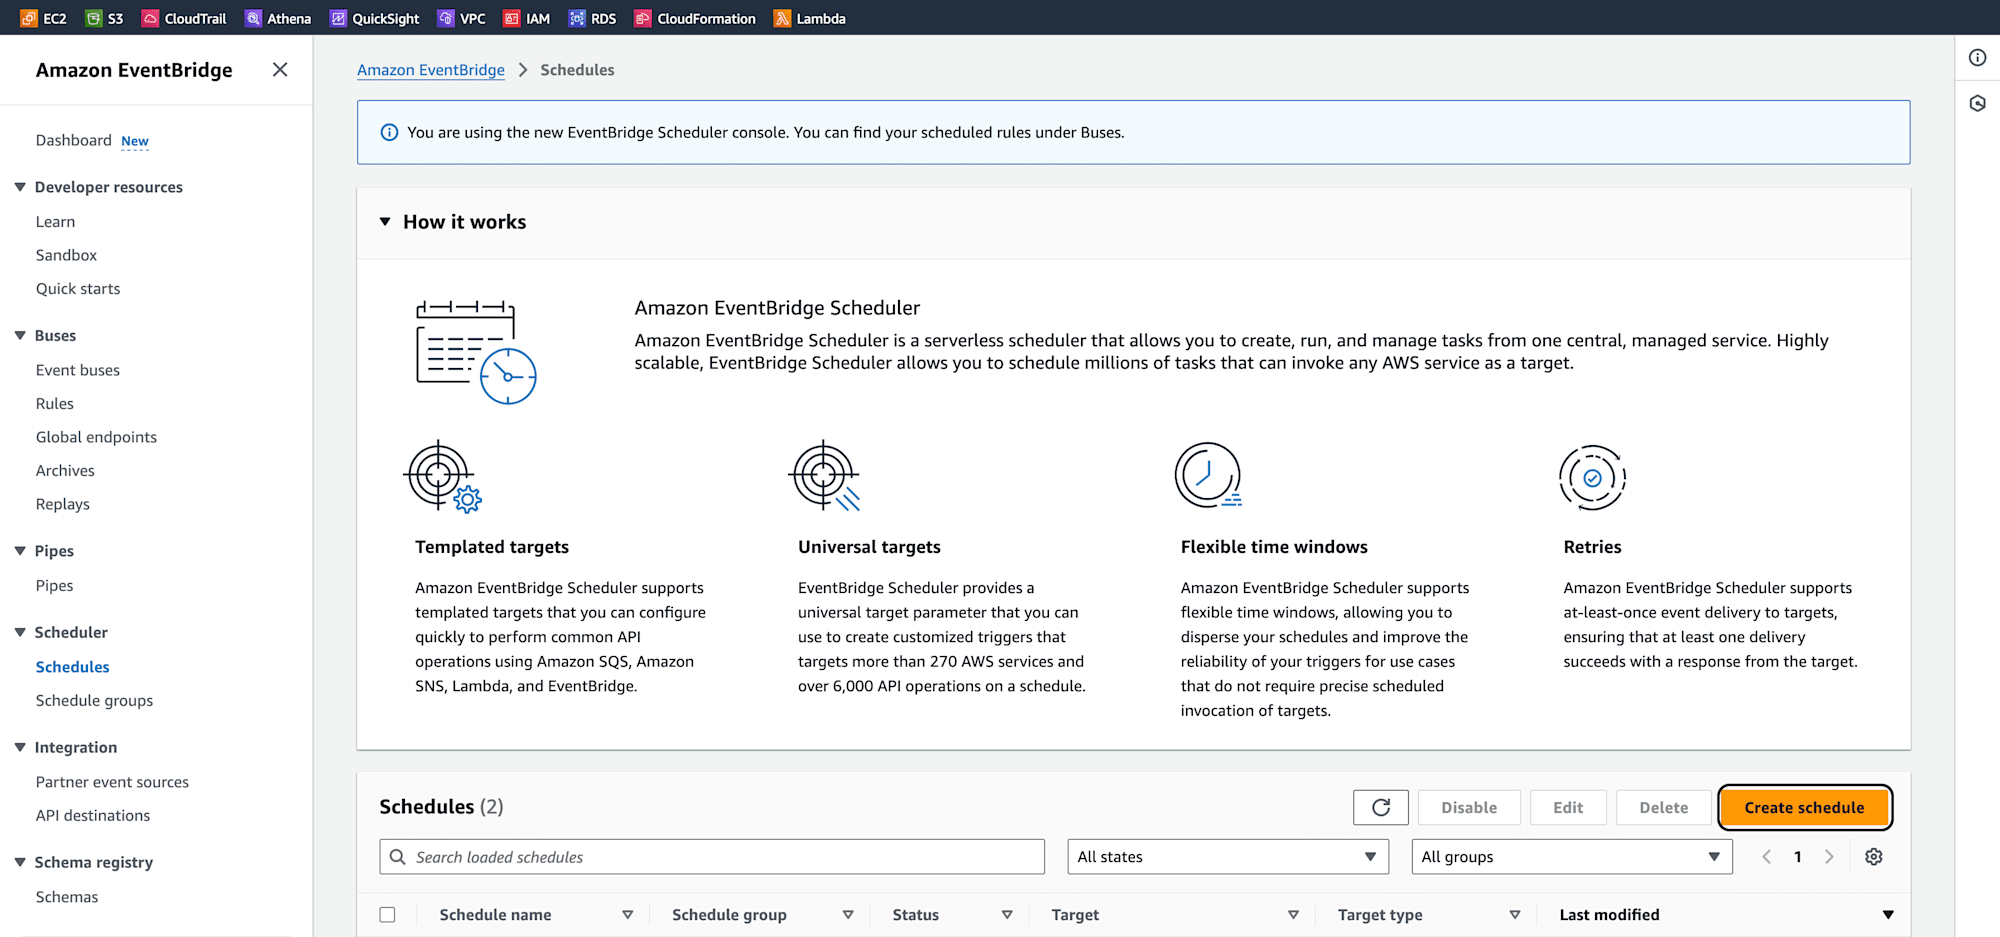
Task: Open the Lambda shortcut icon
Action: 782,18
